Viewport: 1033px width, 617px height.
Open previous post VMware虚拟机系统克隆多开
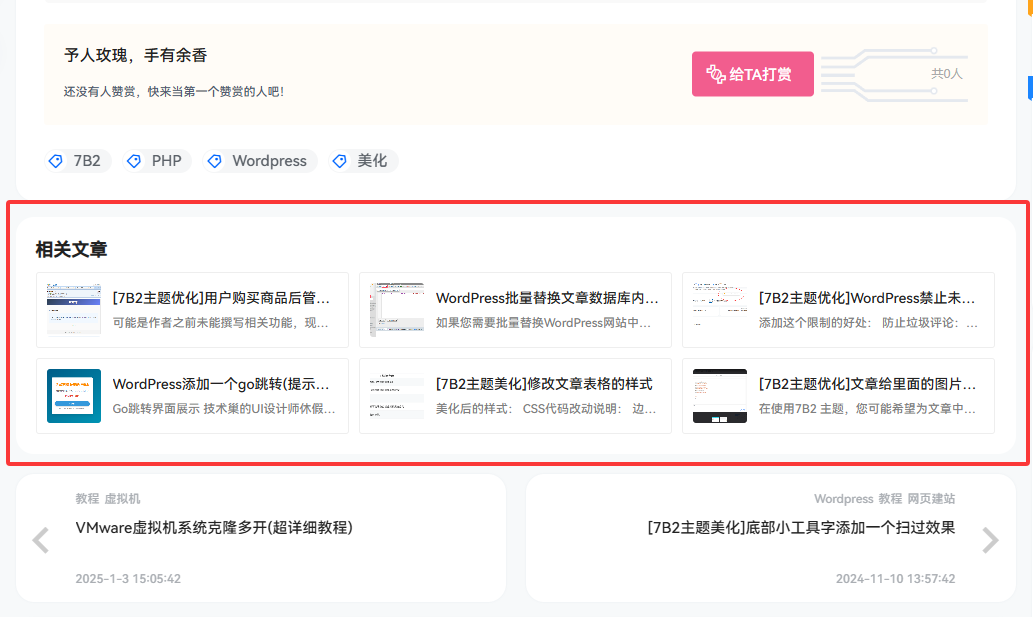coord(214,528)
